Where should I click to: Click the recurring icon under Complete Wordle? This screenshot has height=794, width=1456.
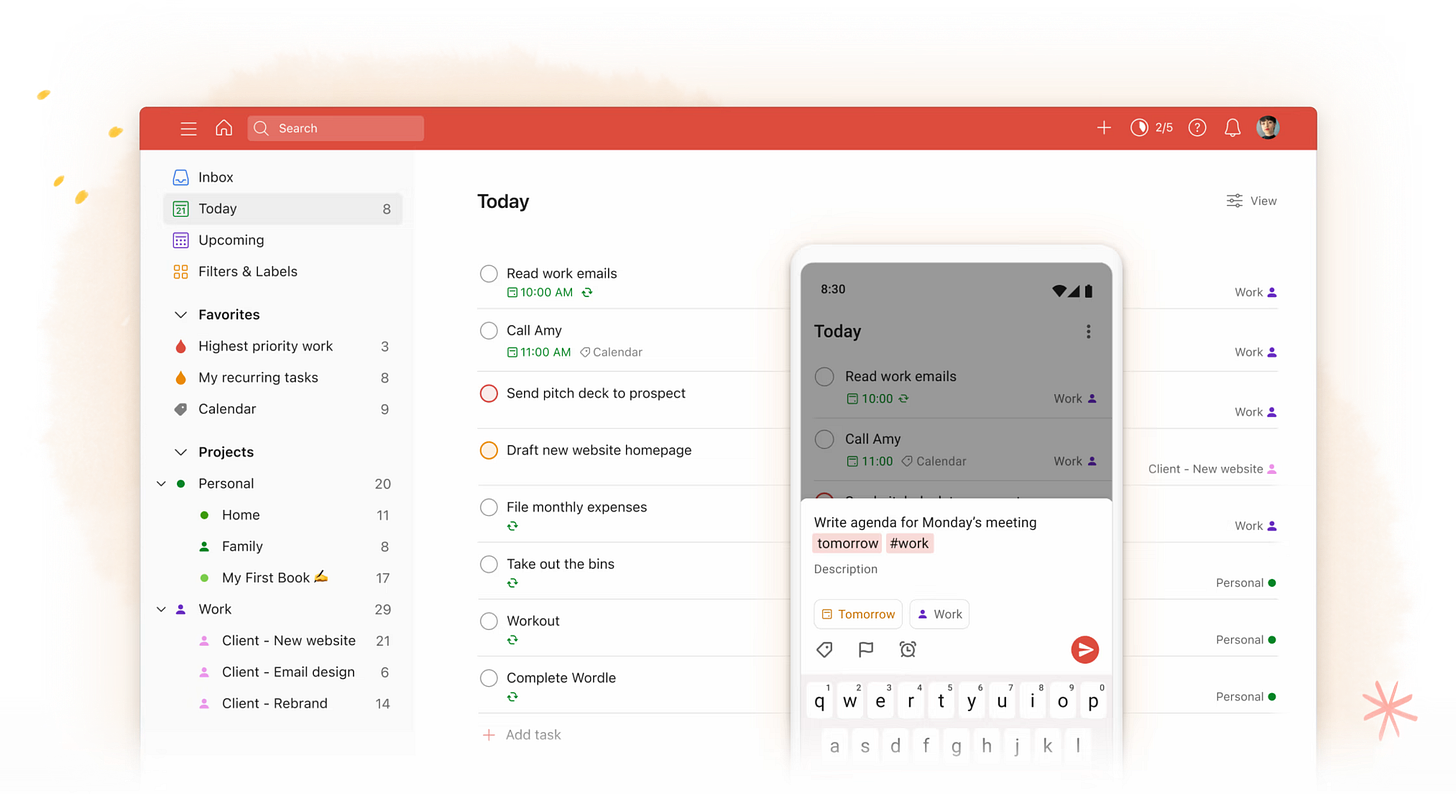[512, 697]
